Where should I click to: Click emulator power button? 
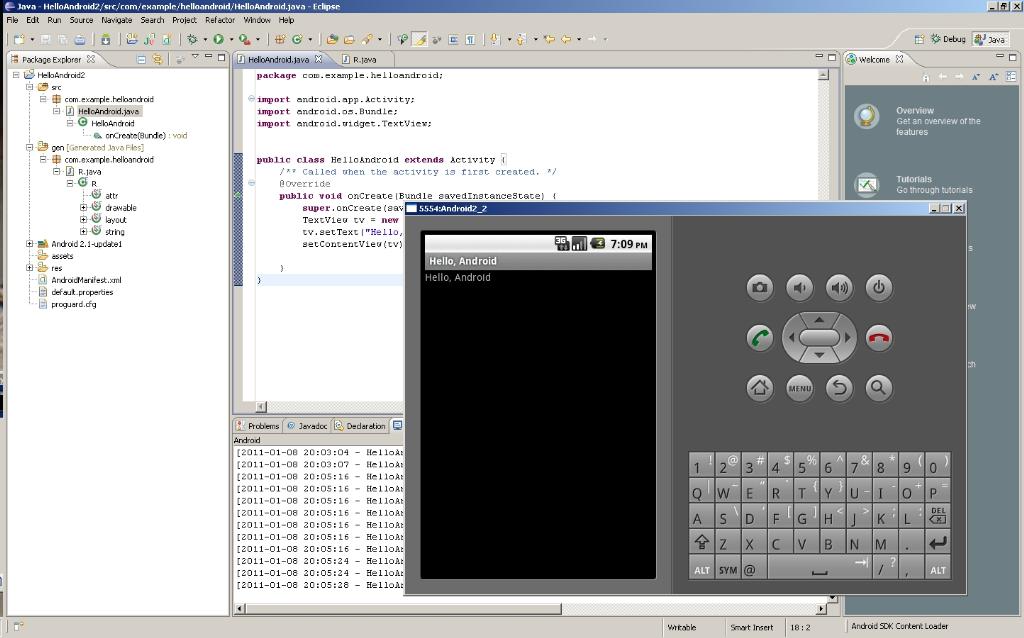click(x=879, y=287)
